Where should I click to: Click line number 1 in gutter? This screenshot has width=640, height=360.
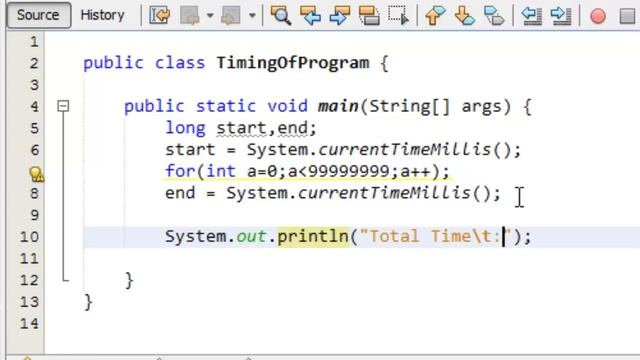[34, 41]
